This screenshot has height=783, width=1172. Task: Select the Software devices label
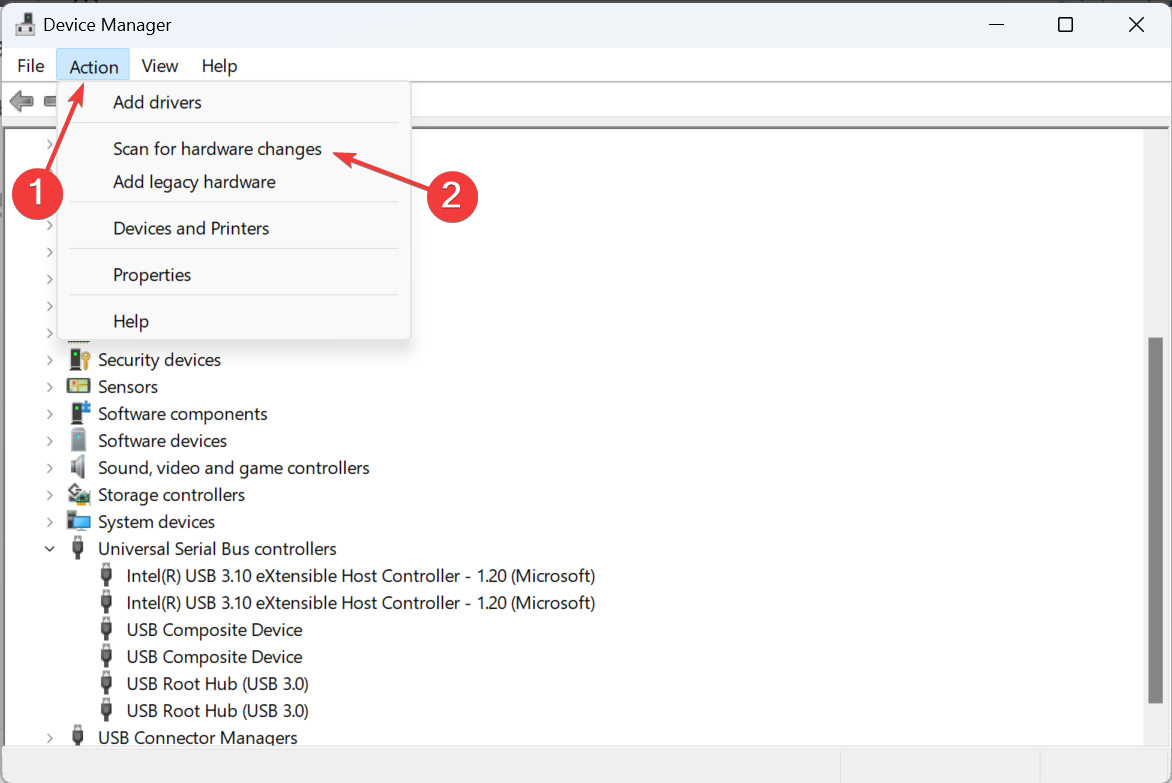(x=162, y=441)
